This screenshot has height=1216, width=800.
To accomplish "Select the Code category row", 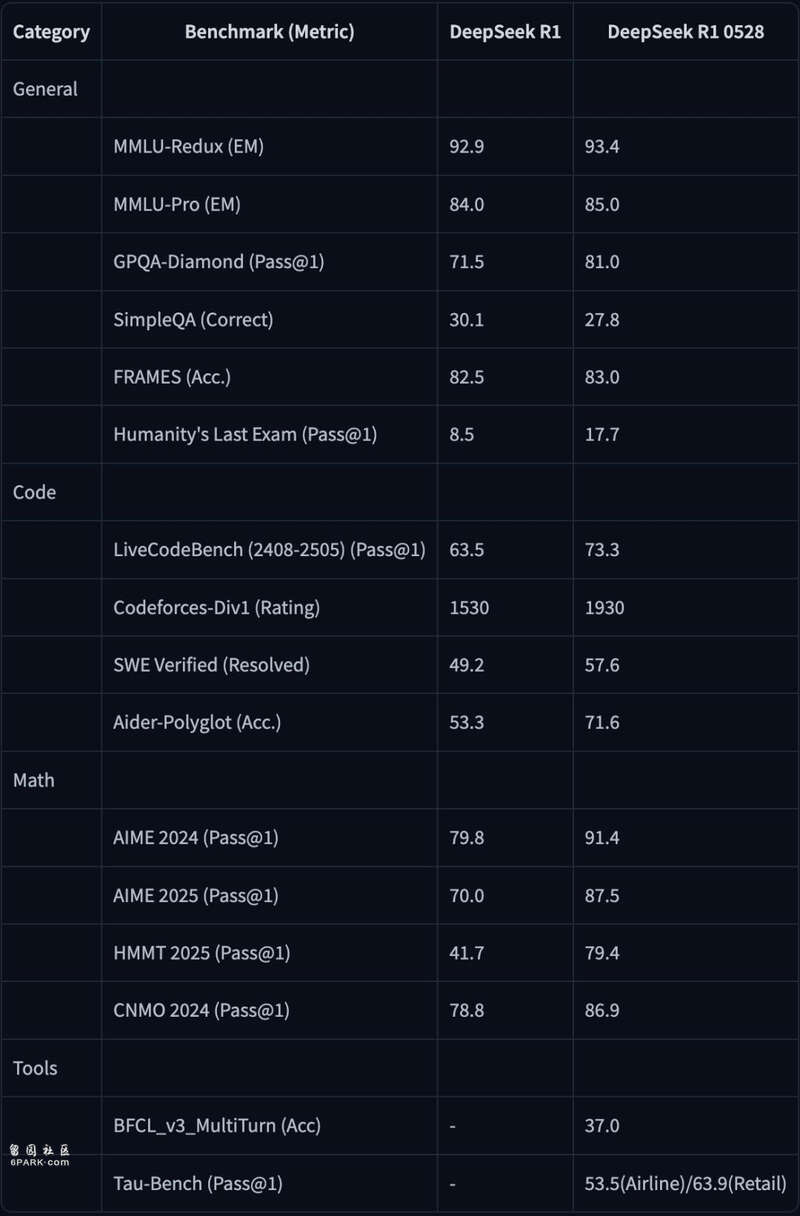I will pyautogui.click(x=34, y=492).
